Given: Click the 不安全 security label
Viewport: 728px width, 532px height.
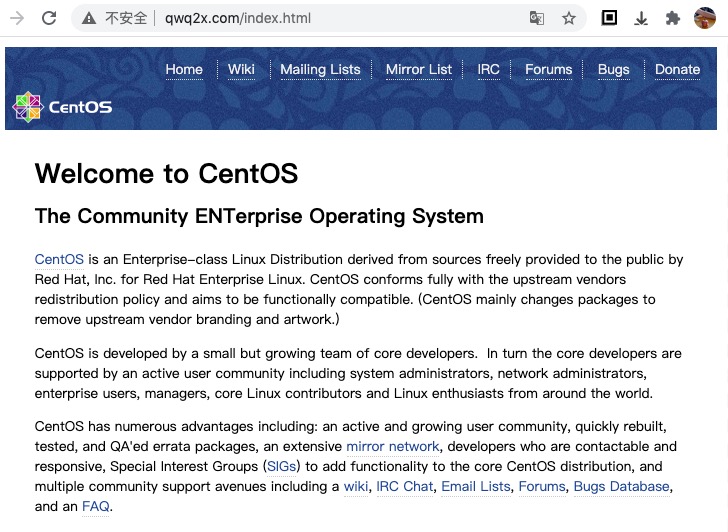Looking at the screenshot, I should click(x=126, y=19).
